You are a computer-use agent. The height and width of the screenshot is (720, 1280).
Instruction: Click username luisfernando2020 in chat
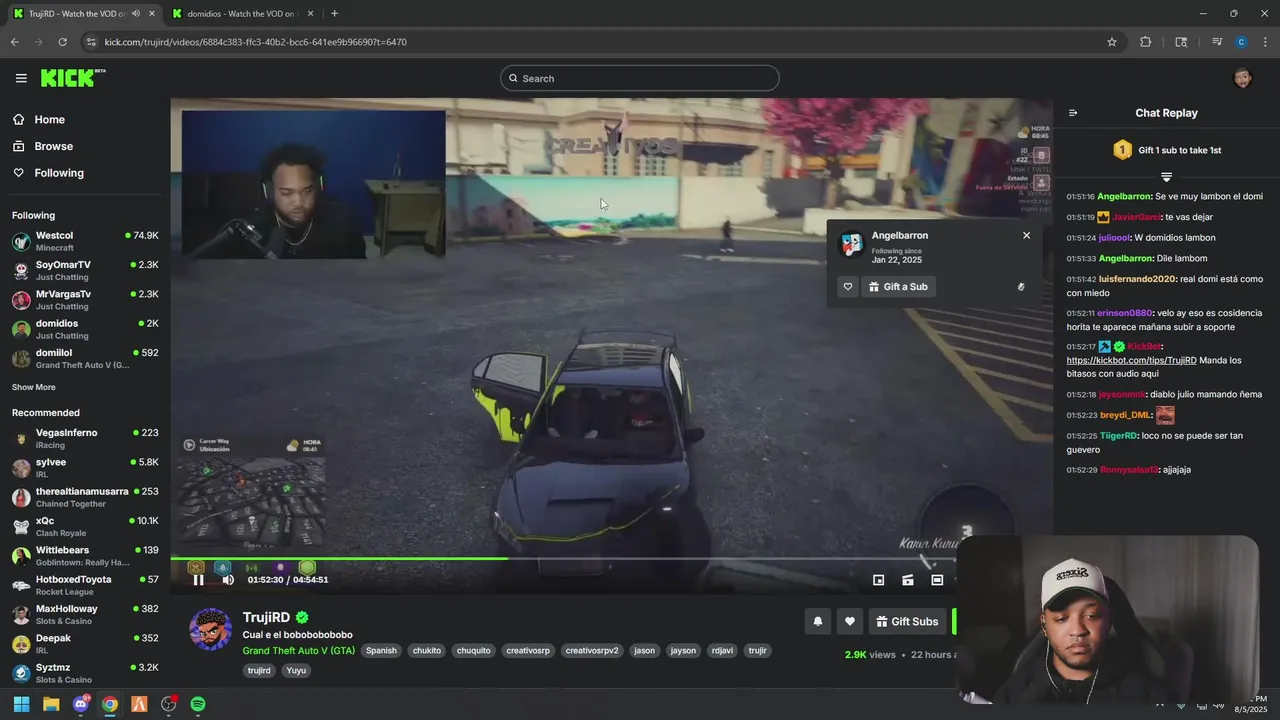tap(1138, 279)
